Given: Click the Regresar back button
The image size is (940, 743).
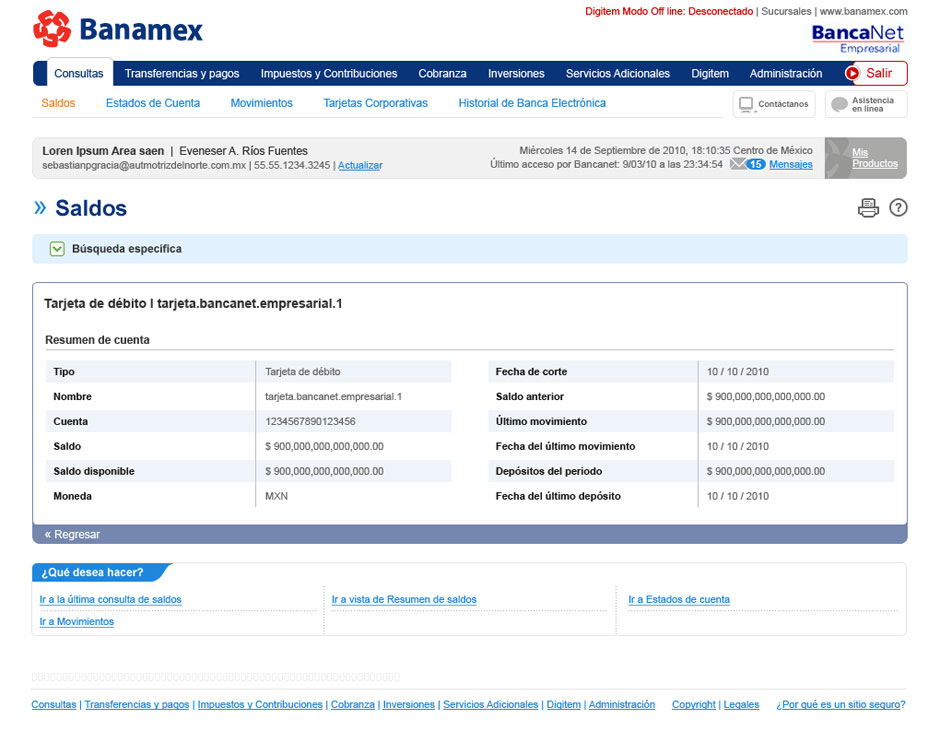Looking at the screenshot, I should coord(72,534).
